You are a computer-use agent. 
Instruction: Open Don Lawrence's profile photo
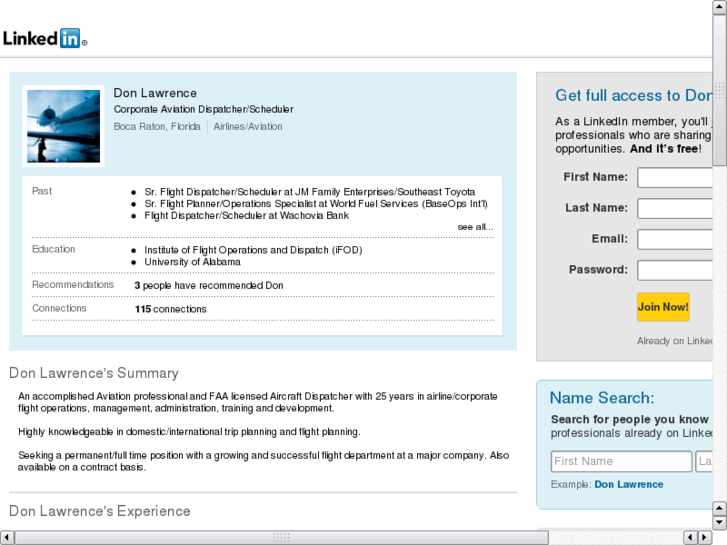(x=64, y=126)
